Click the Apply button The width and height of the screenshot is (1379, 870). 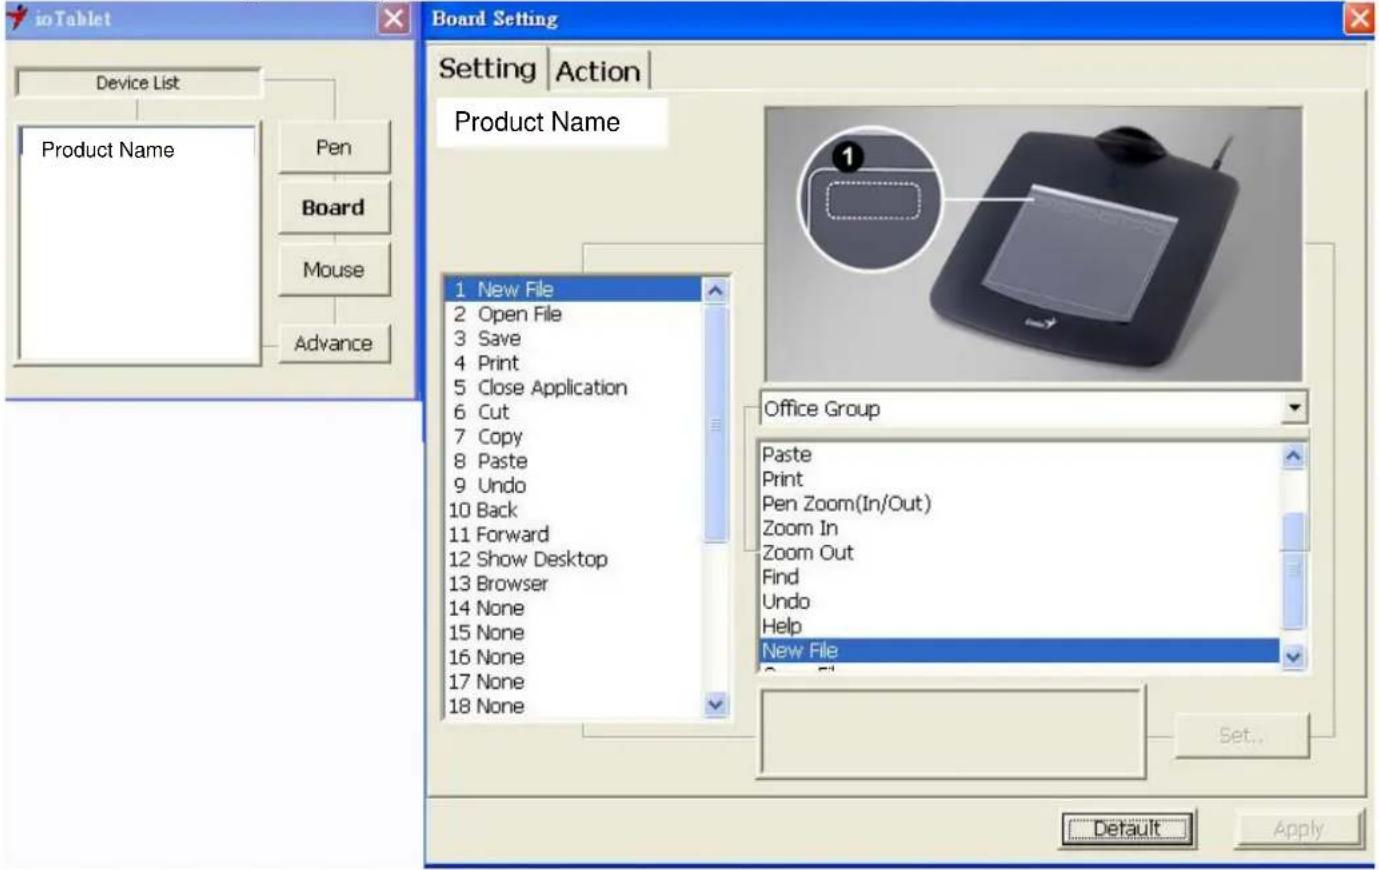1298,829
